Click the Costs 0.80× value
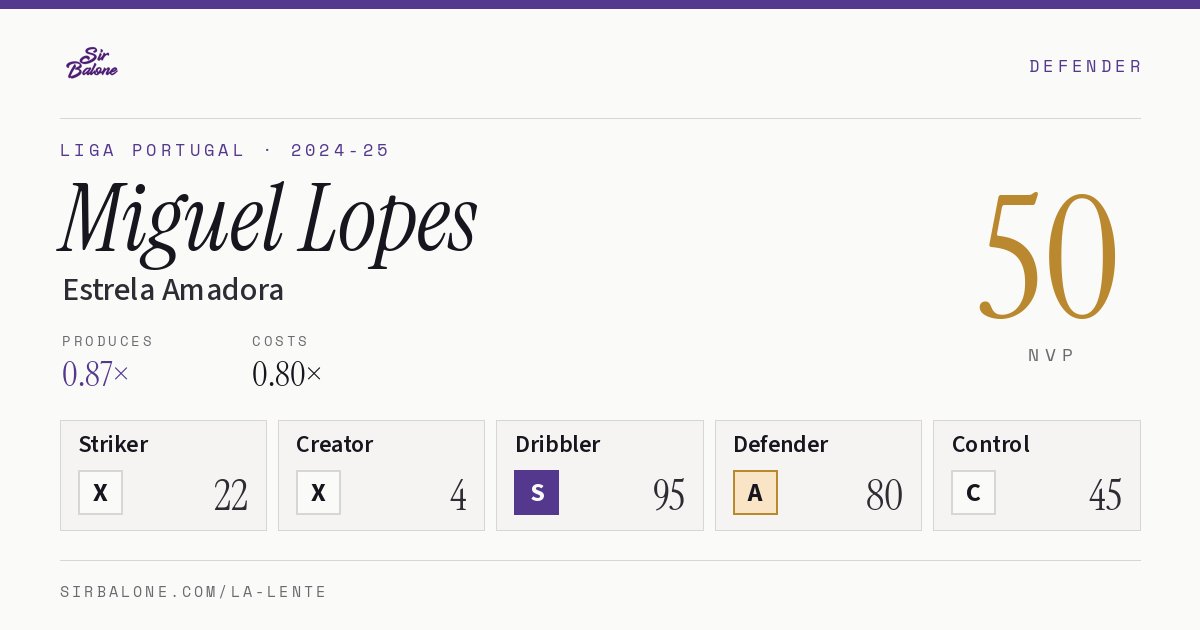The image size is (1200, 630). tap(287, 374)
